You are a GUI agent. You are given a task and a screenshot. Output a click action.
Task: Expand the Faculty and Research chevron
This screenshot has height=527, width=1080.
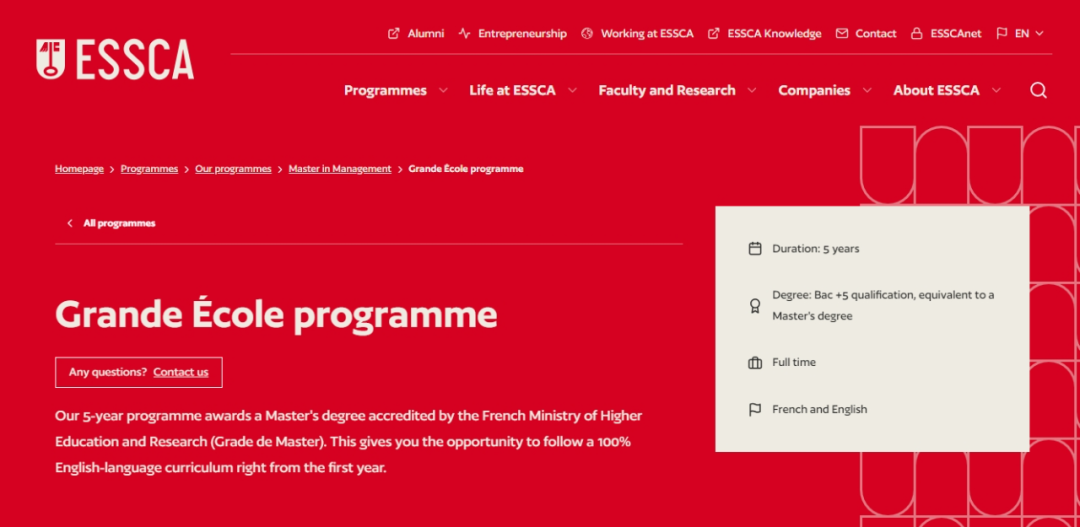point(751,90)
